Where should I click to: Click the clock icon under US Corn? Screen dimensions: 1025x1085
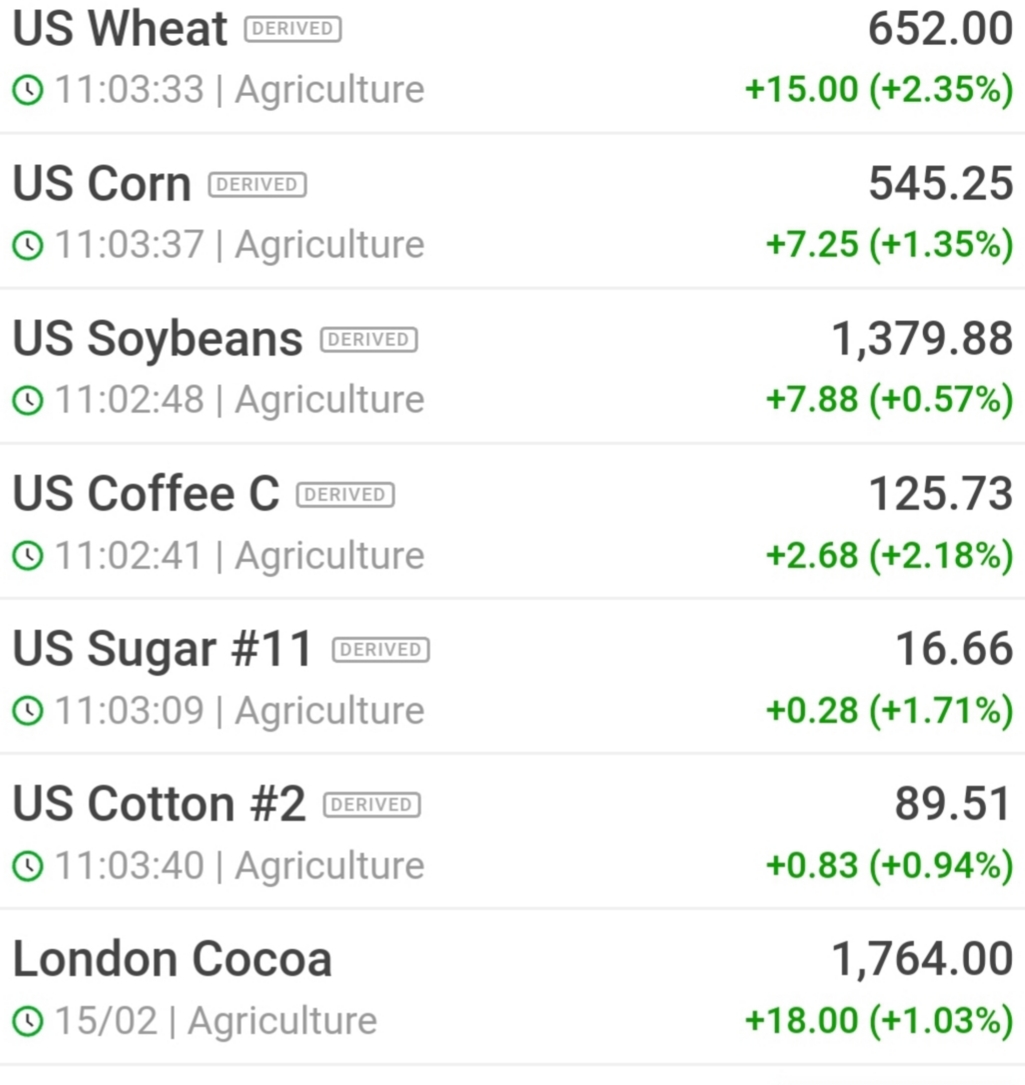28,245
